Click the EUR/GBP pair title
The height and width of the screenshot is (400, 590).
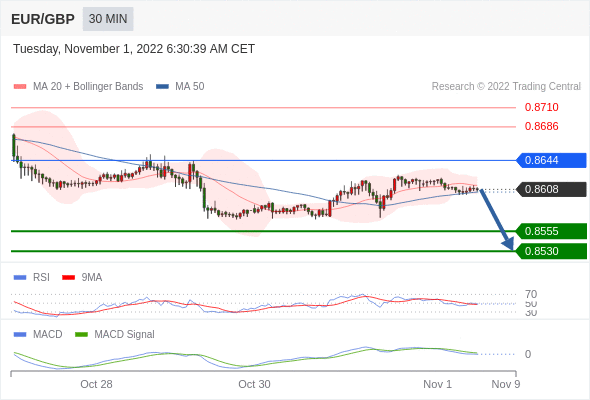click(43, 19)
